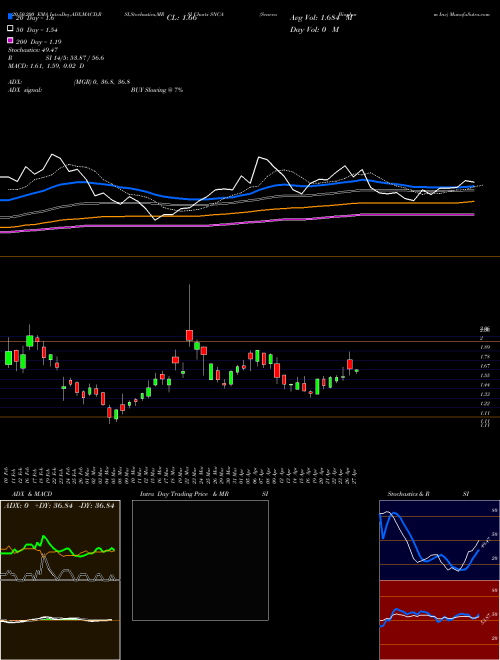Click the '1.22' price axis label
This screenshot has height=660, width=500.
point(485,403)
